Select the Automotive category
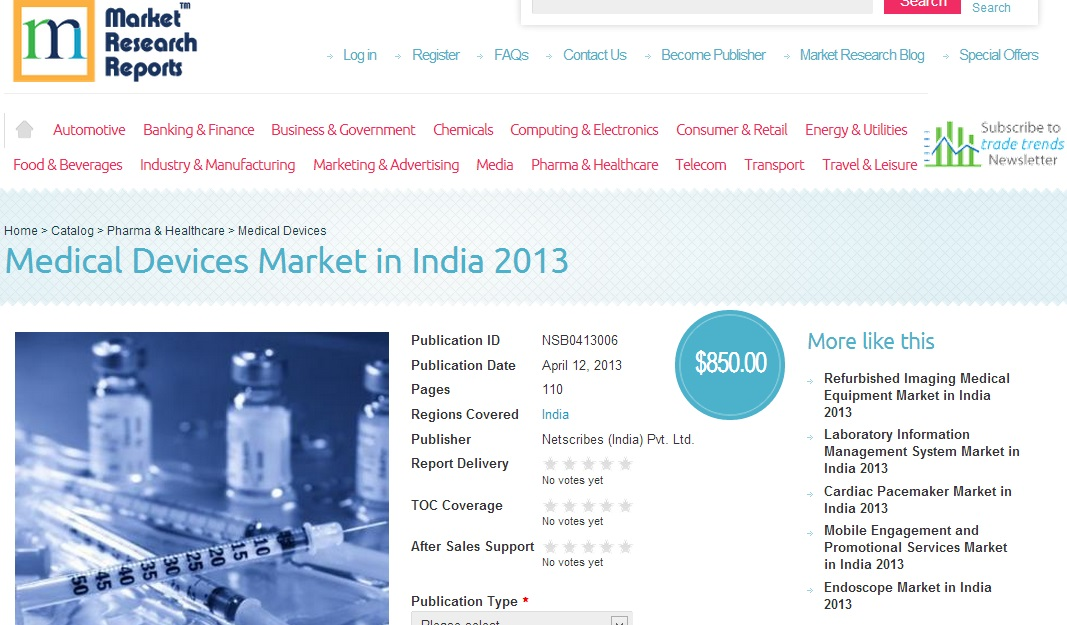Image resolution: width=1067 pixels, height=625 pixels. tap(89, 130)
